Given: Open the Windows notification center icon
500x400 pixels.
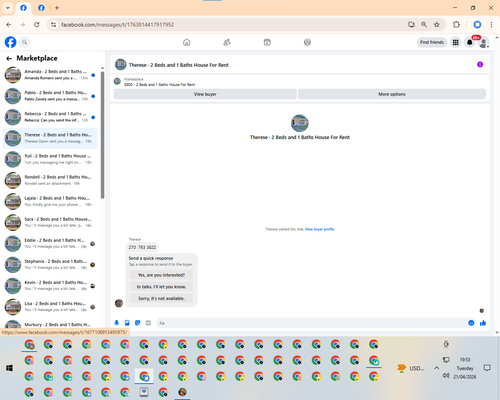Looking at the screenshot, I should coord(487,368).
